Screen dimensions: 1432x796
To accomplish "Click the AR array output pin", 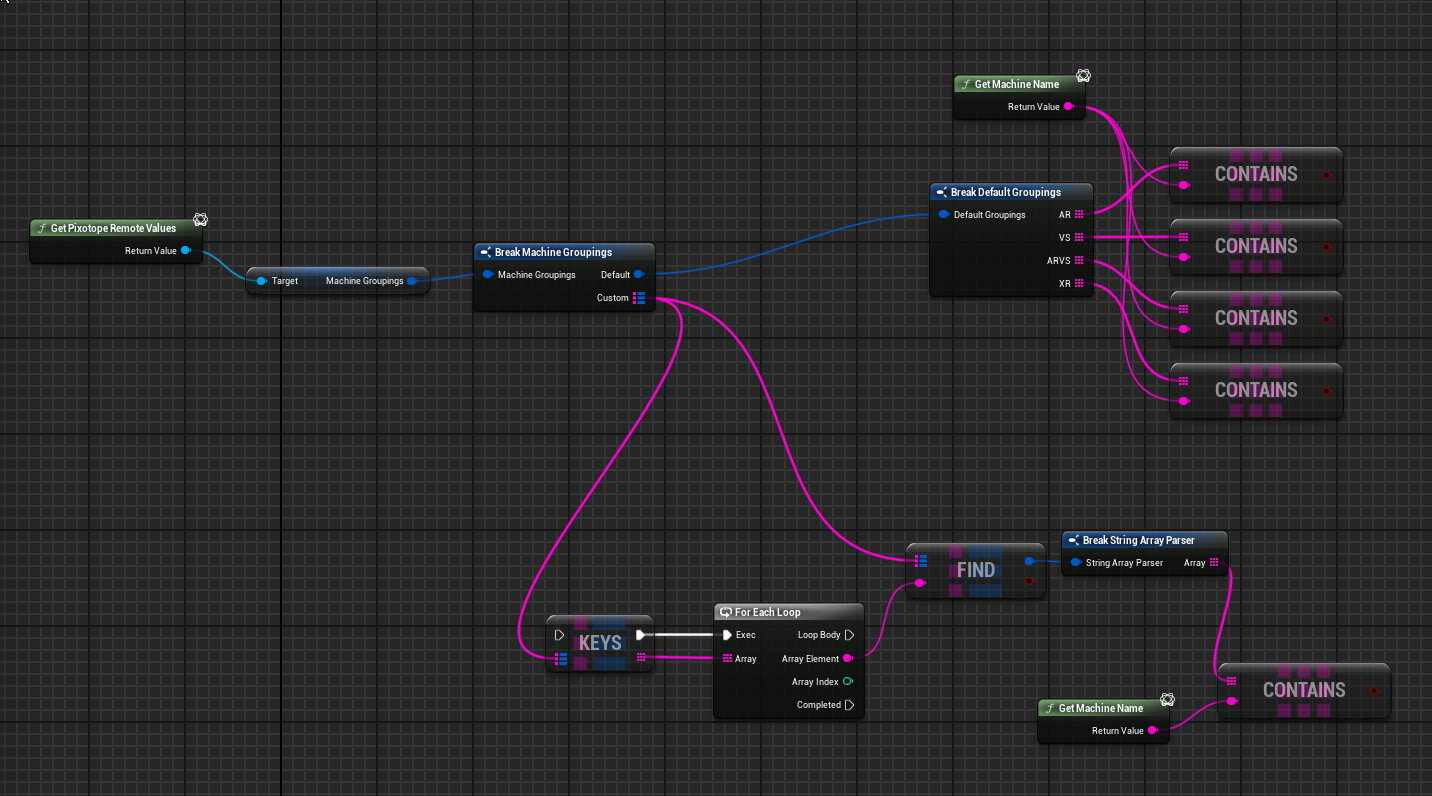I will [1079, 215].
